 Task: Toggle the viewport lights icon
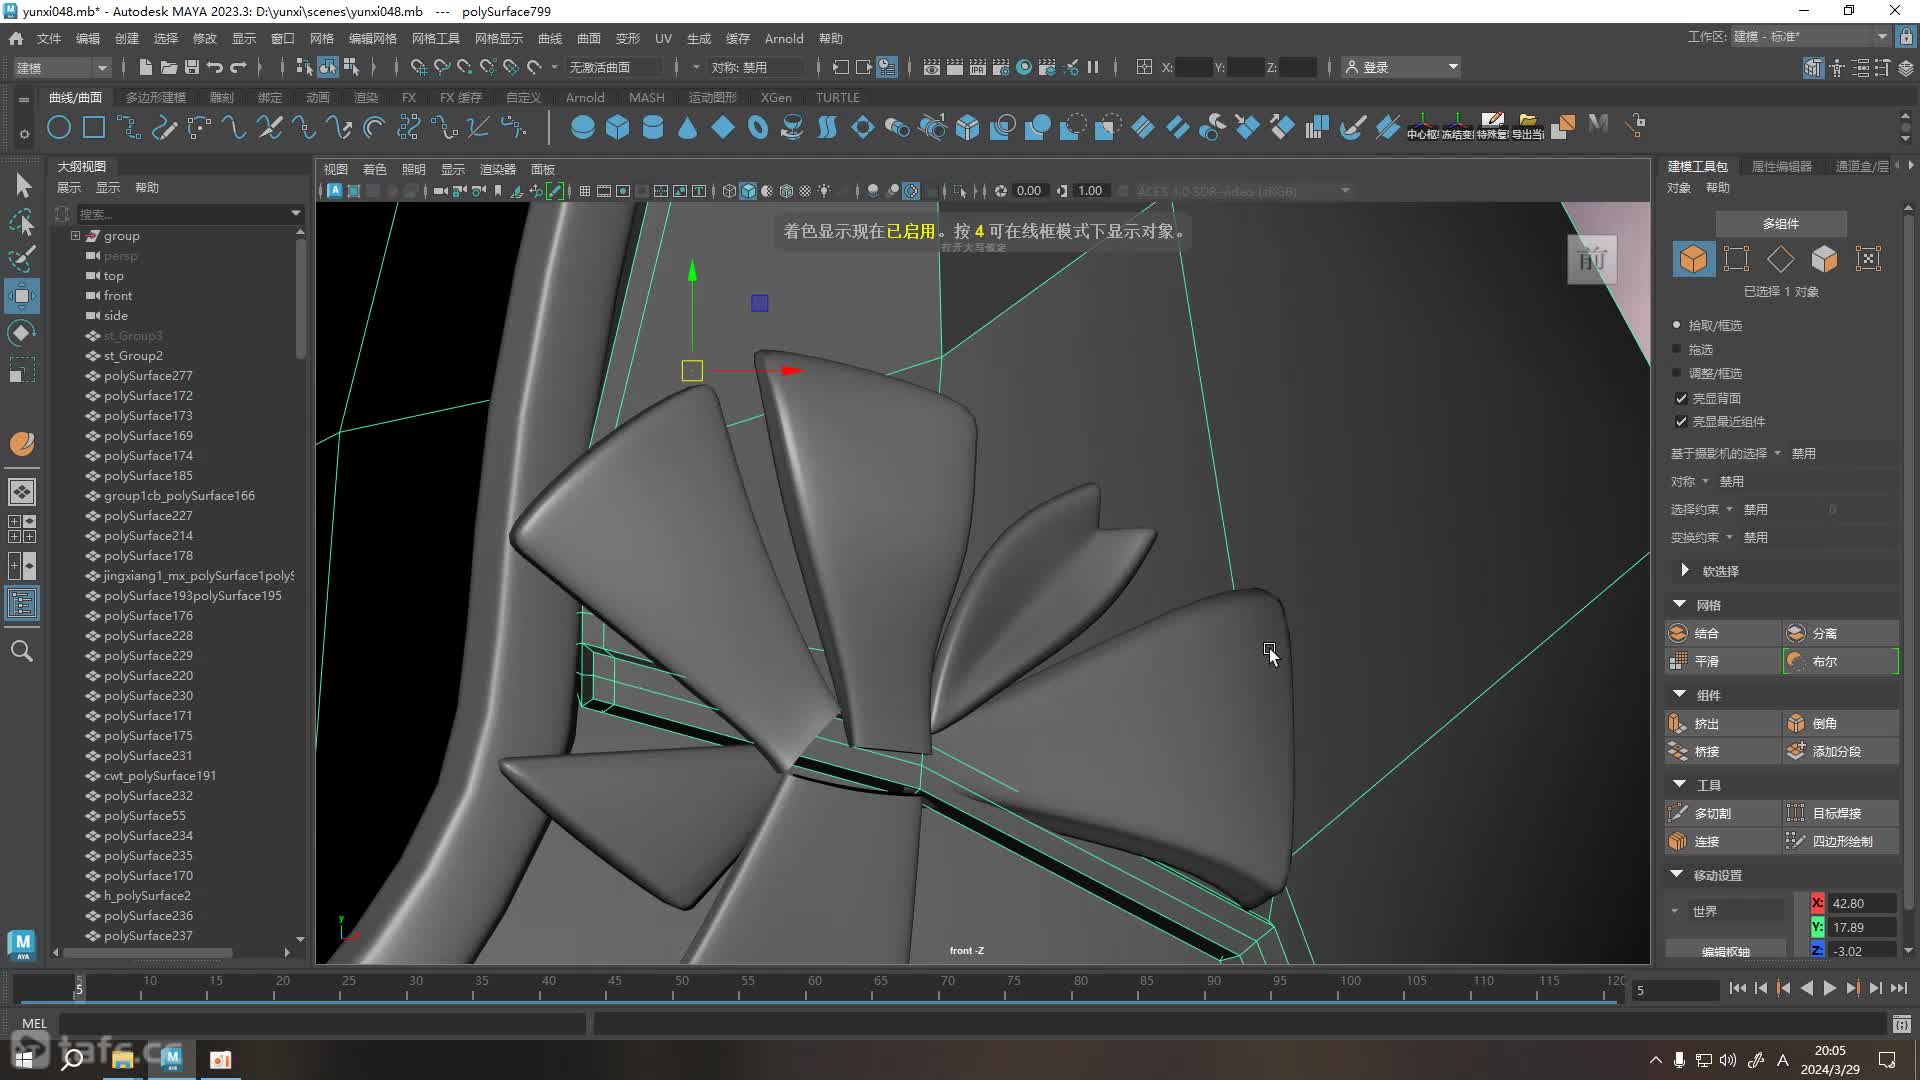(x=824, y=191)
